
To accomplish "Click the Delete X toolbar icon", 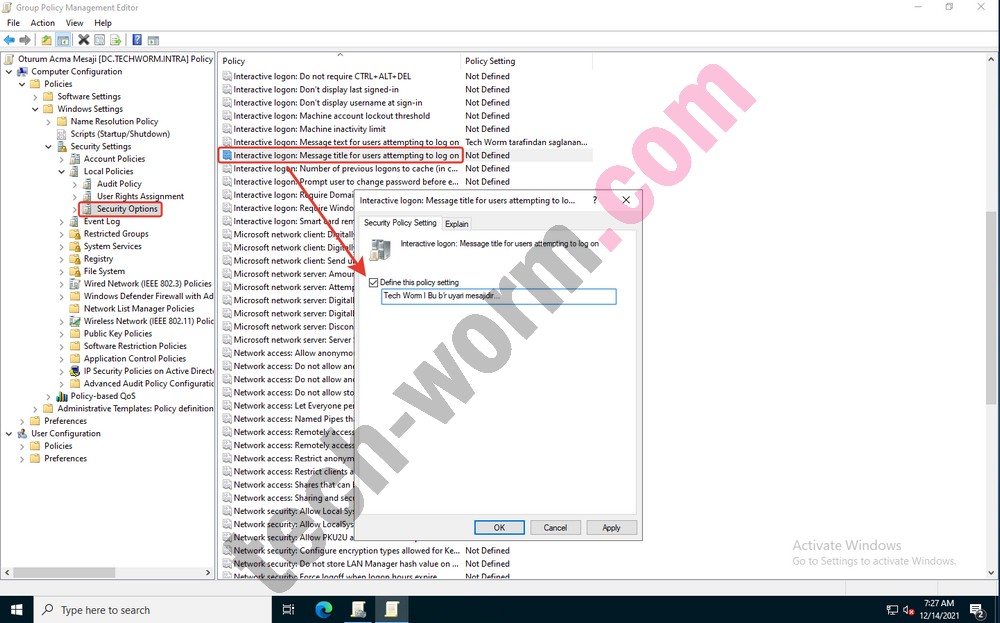I will 84,40.
